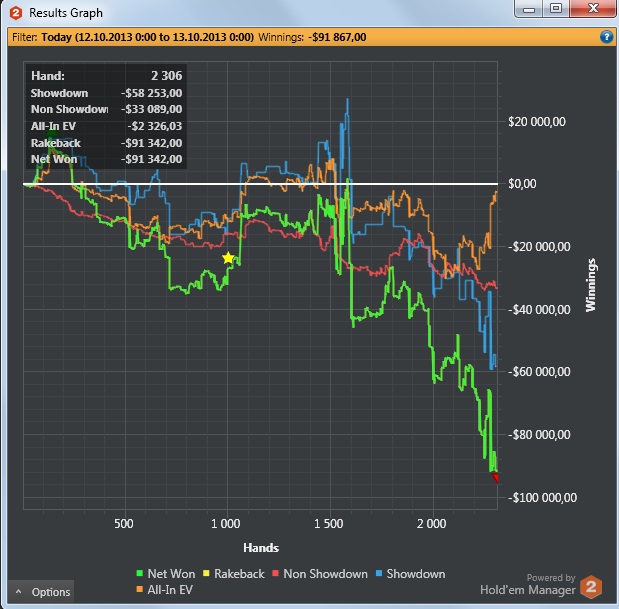This screenshot has height=609, width=619.
Task: Click the Net Won -$91 342,00 tooltip row
Action: click(x=107, y=159)
